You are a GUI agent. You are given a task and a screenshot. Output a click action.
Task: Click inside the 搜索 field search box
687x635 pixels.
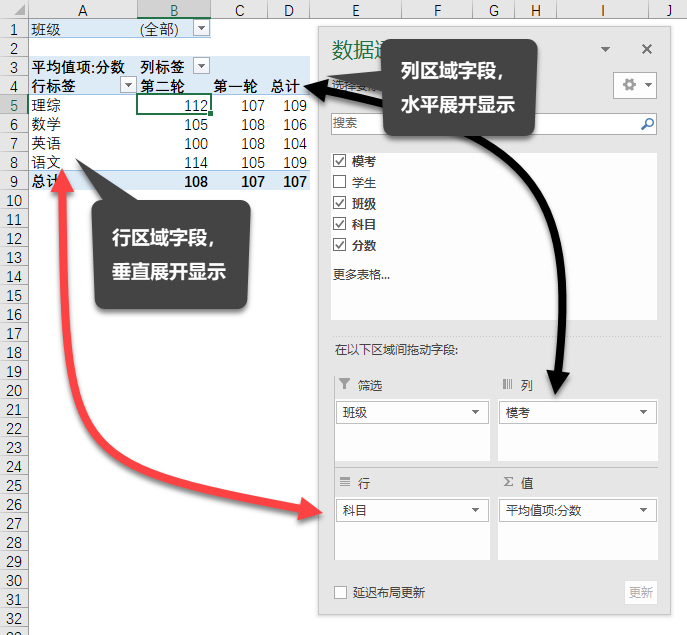pyautogui.click(x=480, y=124)
